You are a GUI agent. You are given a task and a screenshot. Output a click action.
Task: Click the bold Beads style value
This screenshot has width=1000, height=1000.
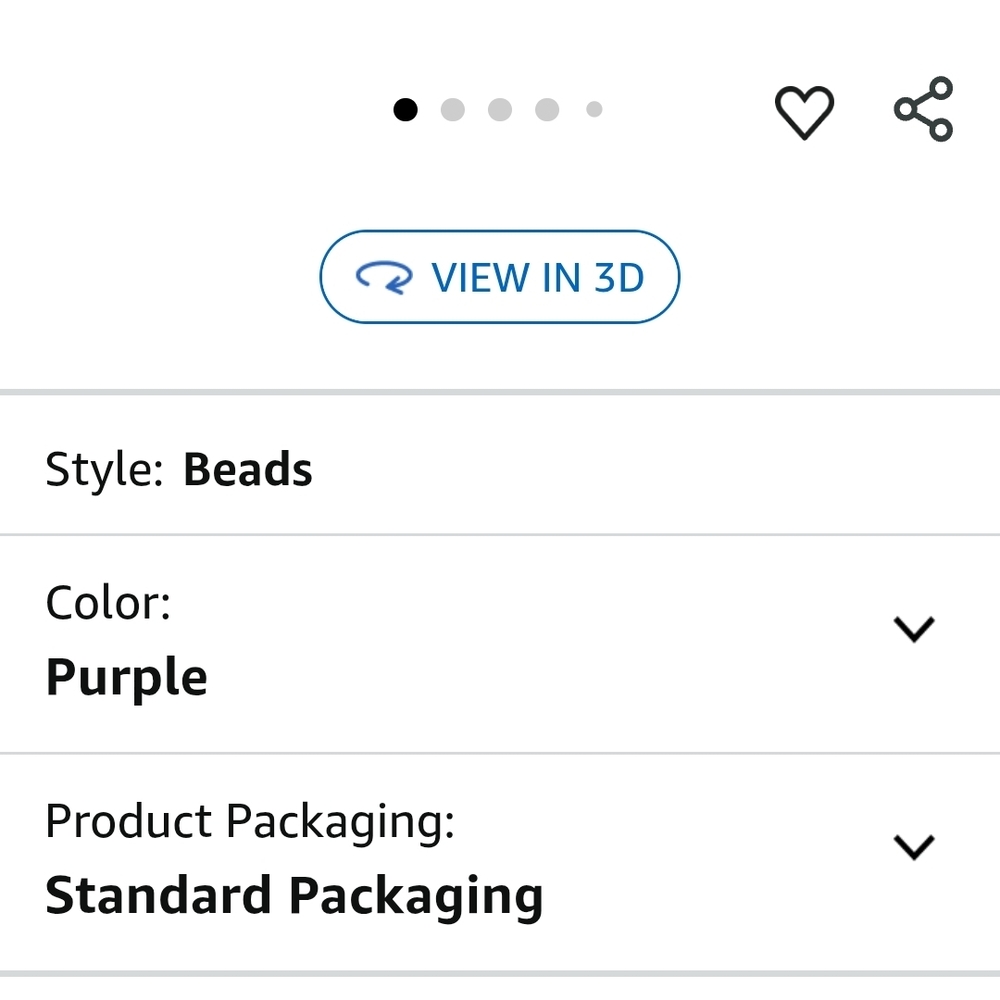tap(247, 469)
